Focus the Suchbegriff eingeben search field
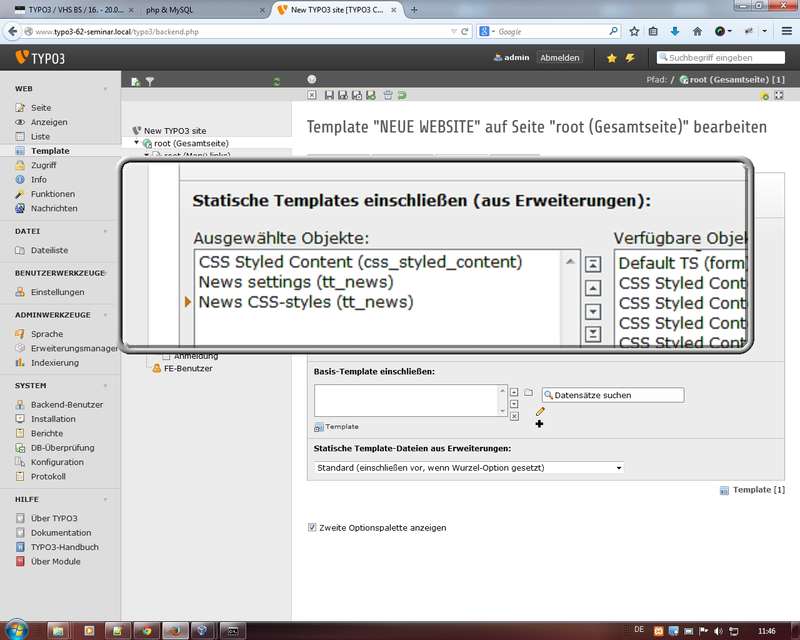The height and width of the screenshot is (640, 800). (x=720, y=58)
